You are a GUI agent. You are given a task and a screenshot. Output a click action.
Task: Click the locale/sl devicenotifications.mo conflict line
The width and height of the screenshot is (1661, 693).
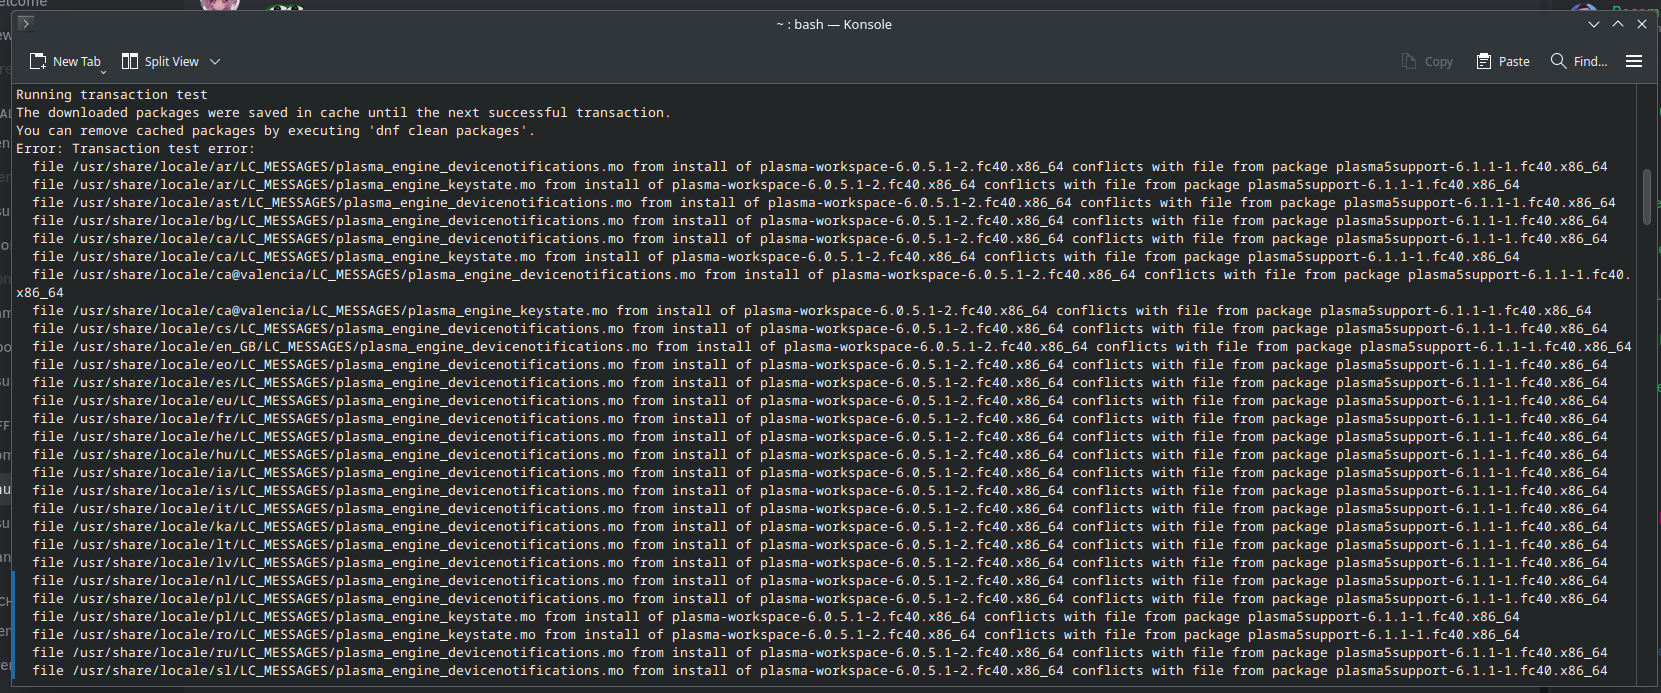820,671
